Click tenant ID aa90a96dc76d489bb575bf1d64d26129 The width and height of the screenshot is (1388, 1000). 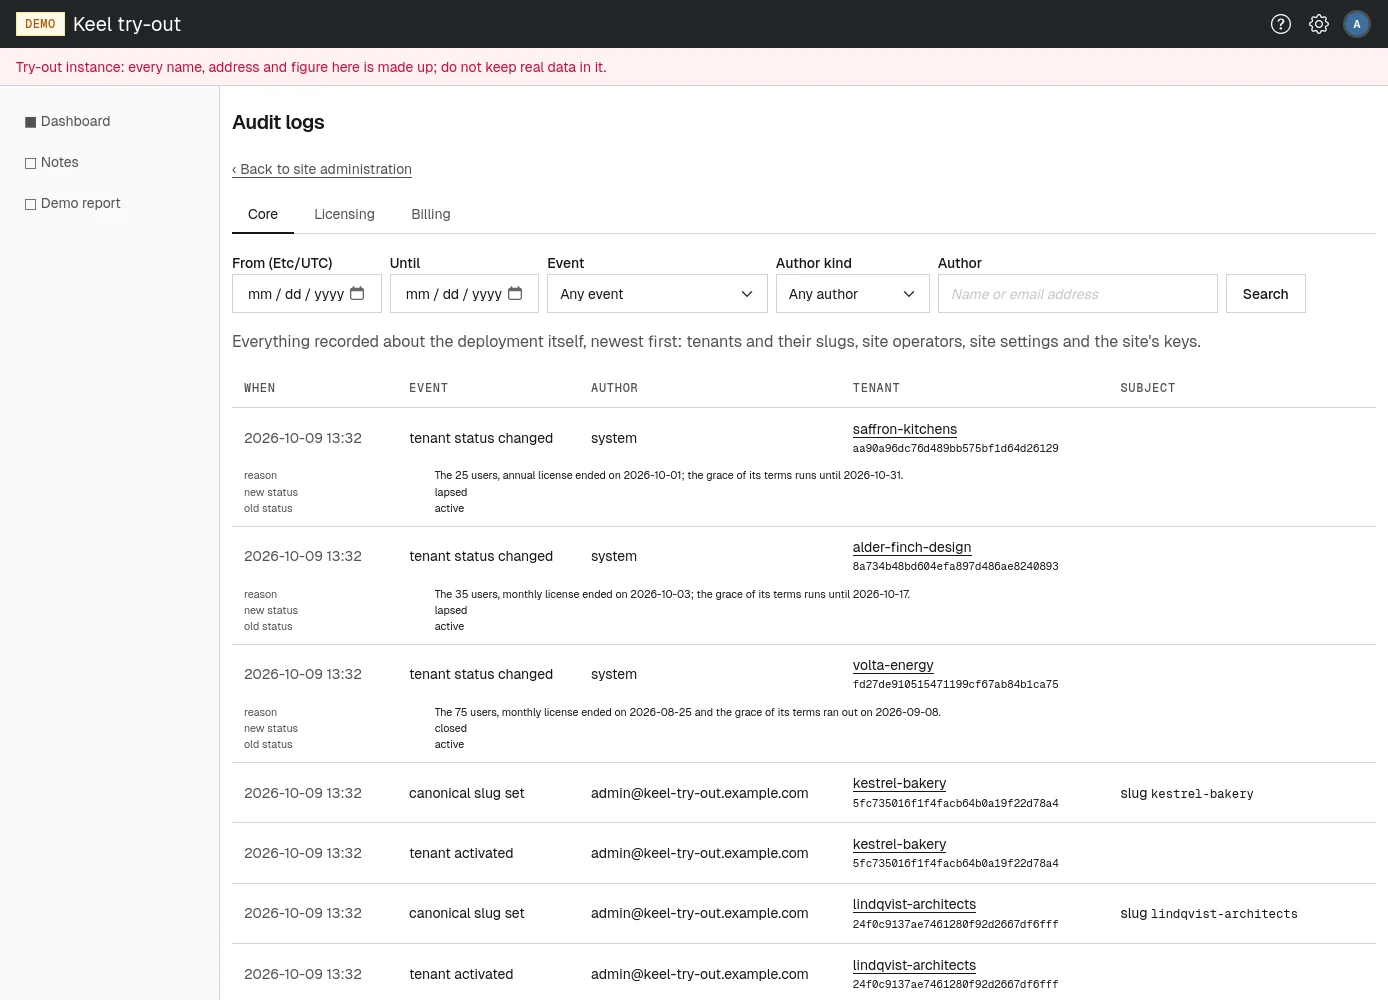point(955,449)
